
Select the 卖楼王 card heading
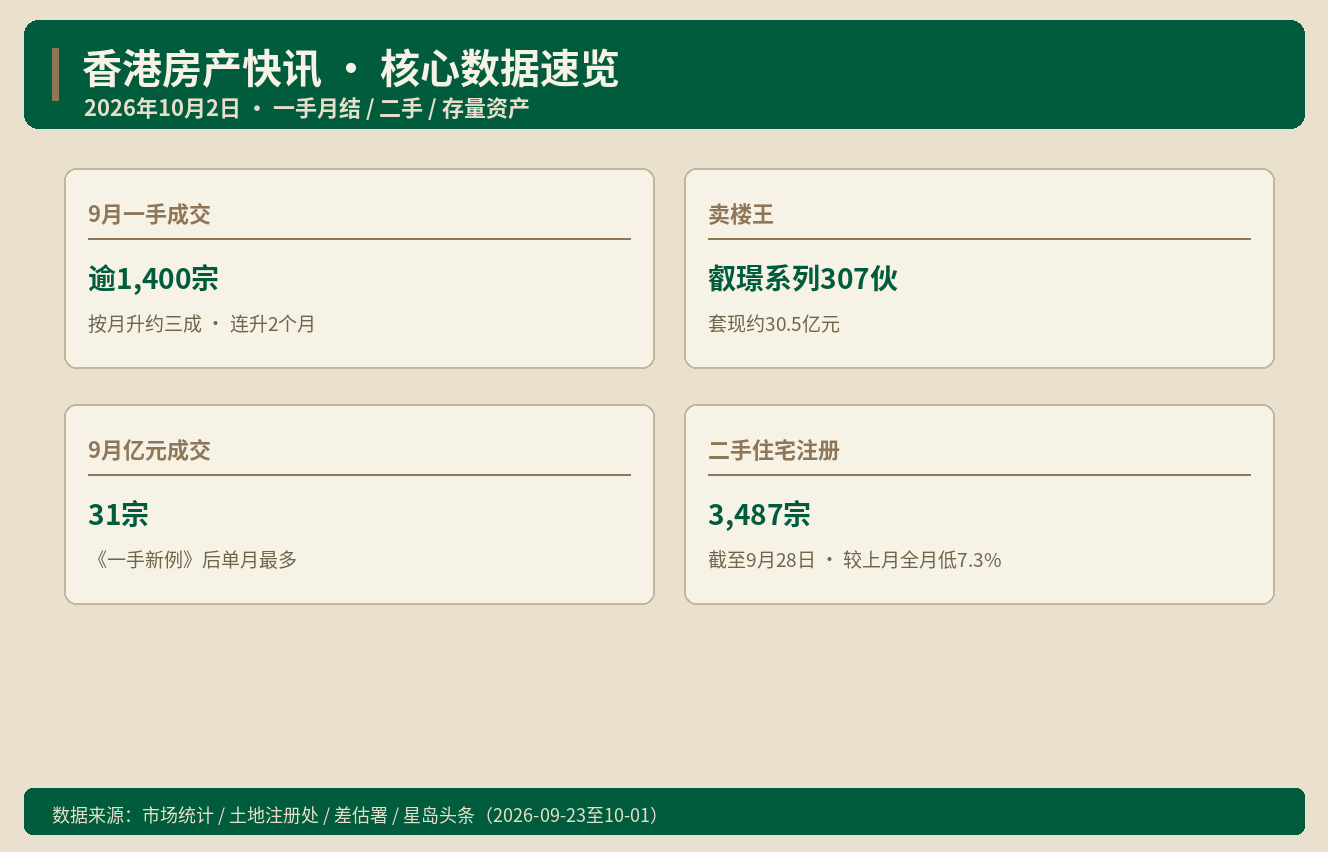[741, 214]
